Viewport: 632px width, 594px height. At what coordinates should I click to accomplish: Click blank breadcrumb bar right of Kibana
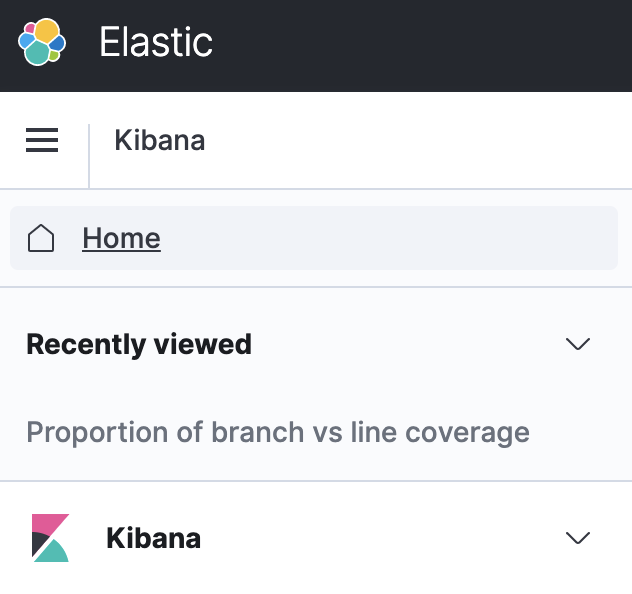(x=420, y=140)
